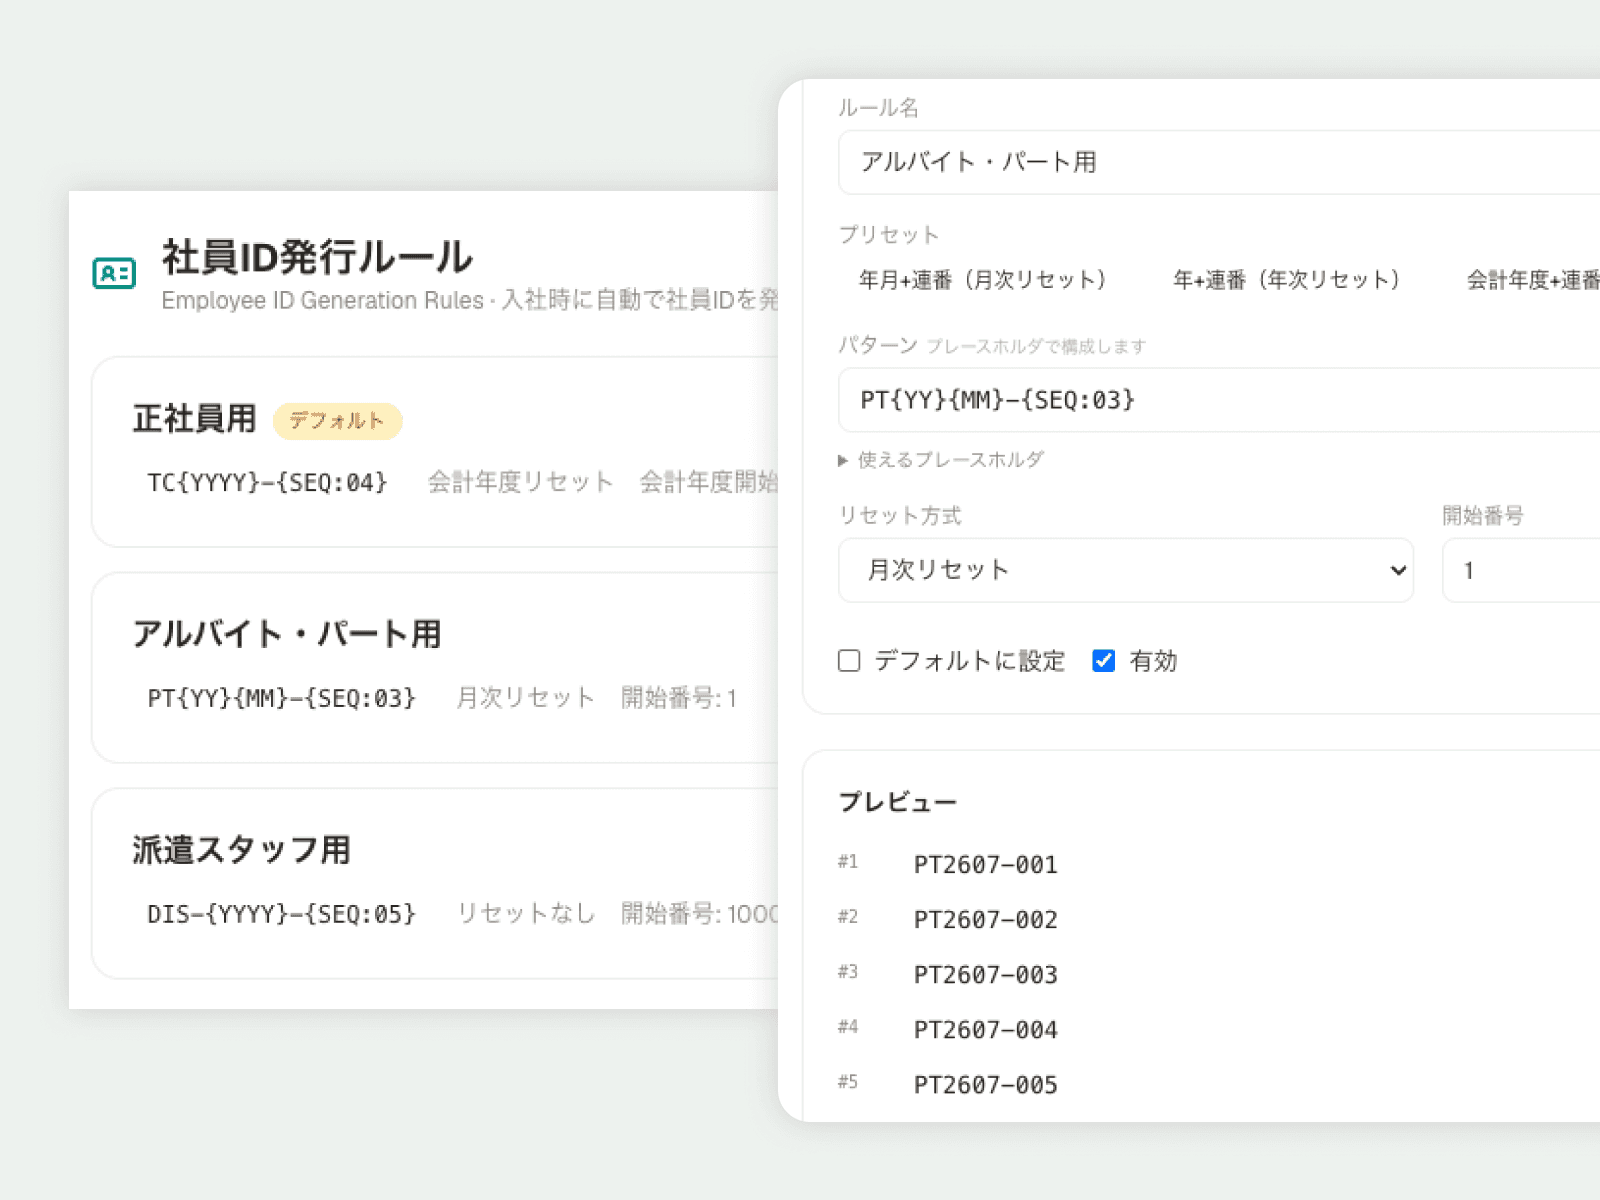This screenshot has height=1200, width=1600.
Task: Select preset 年月+連番（月次リセット）
Action: point(983,280)
